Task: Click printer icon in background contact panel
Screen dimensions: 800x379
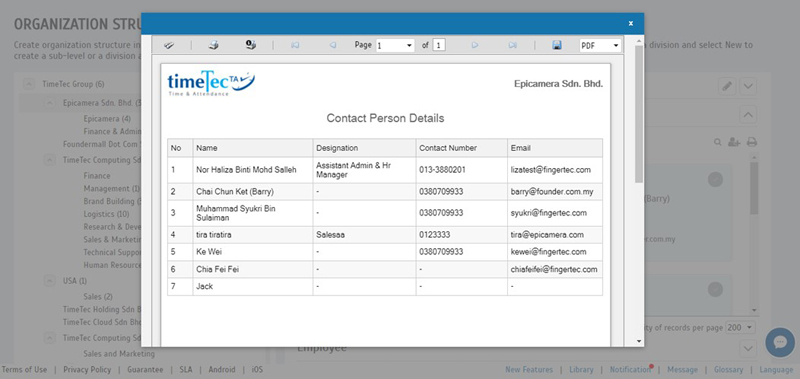Action: (x=752, y=142)
